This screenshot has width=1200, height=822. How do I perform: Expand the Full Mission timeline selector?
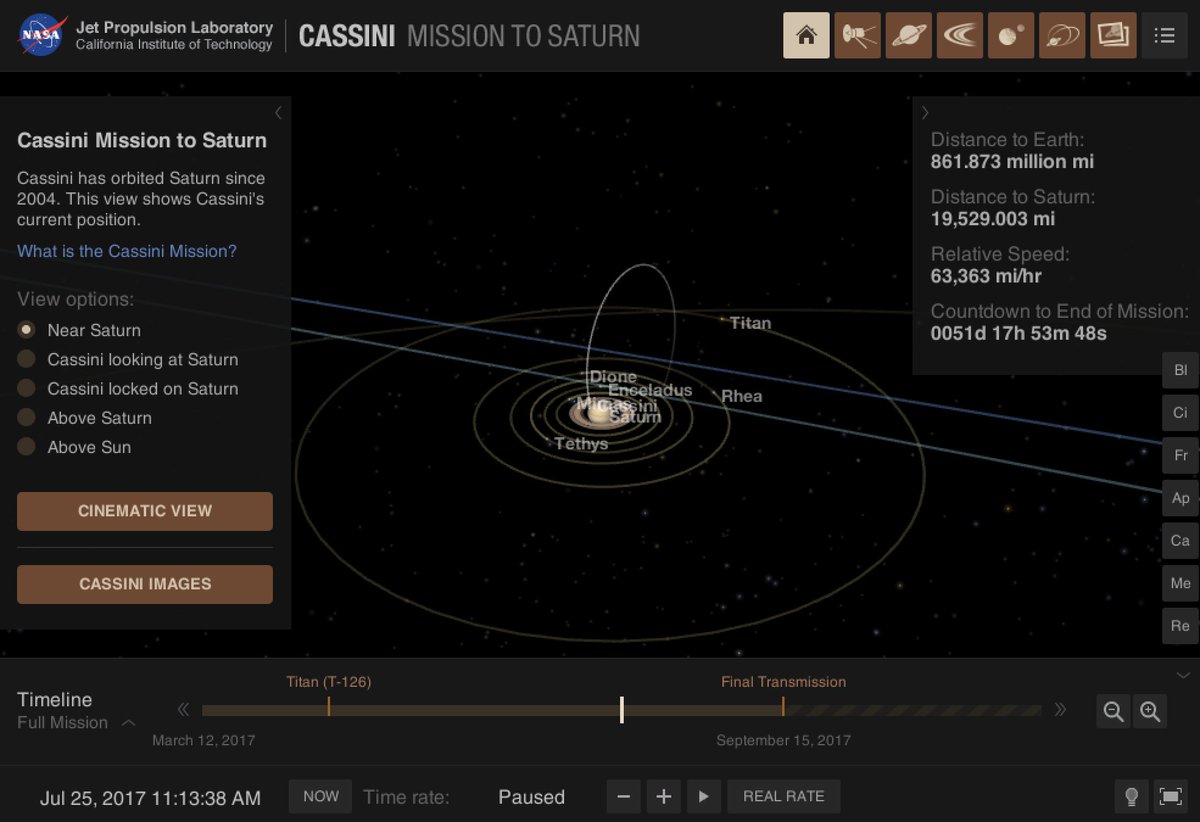(x=129, y=723)
